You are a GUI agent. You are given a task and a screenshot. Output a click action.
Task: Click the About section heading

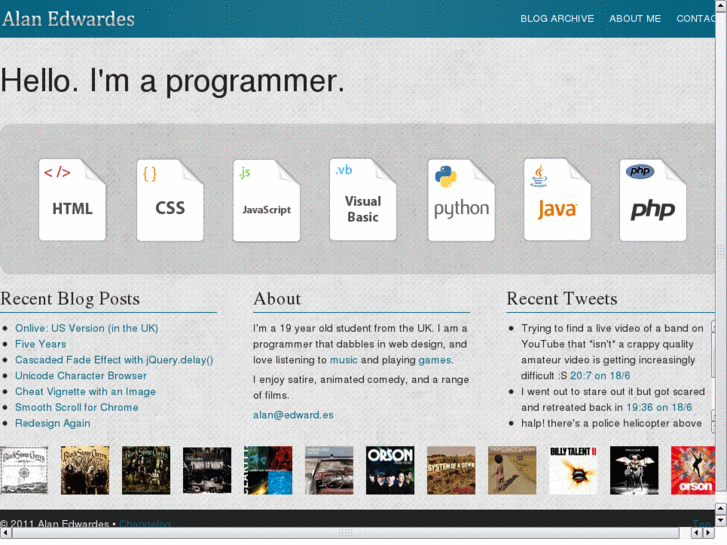(277, 299)
